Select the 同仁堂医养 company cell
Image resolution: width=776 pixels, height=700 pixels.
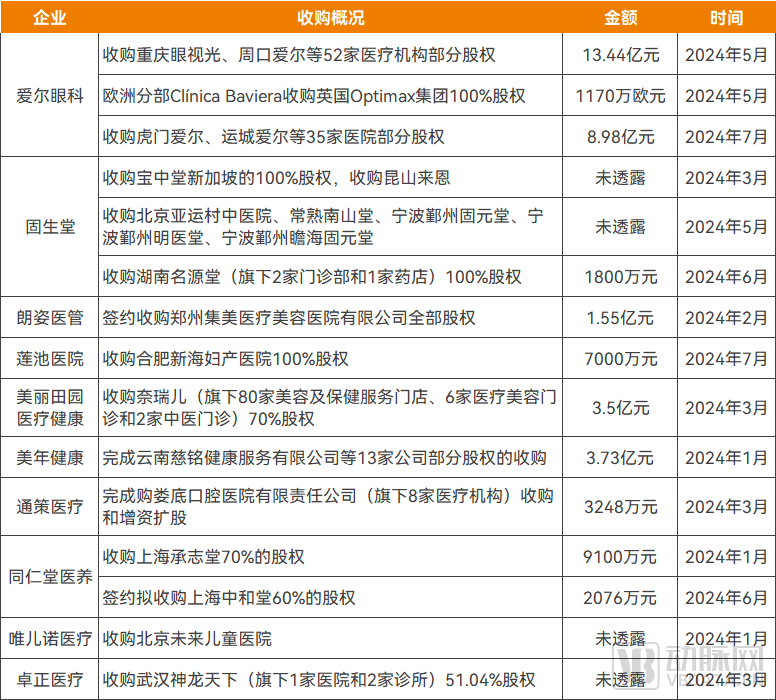point(49,577)
